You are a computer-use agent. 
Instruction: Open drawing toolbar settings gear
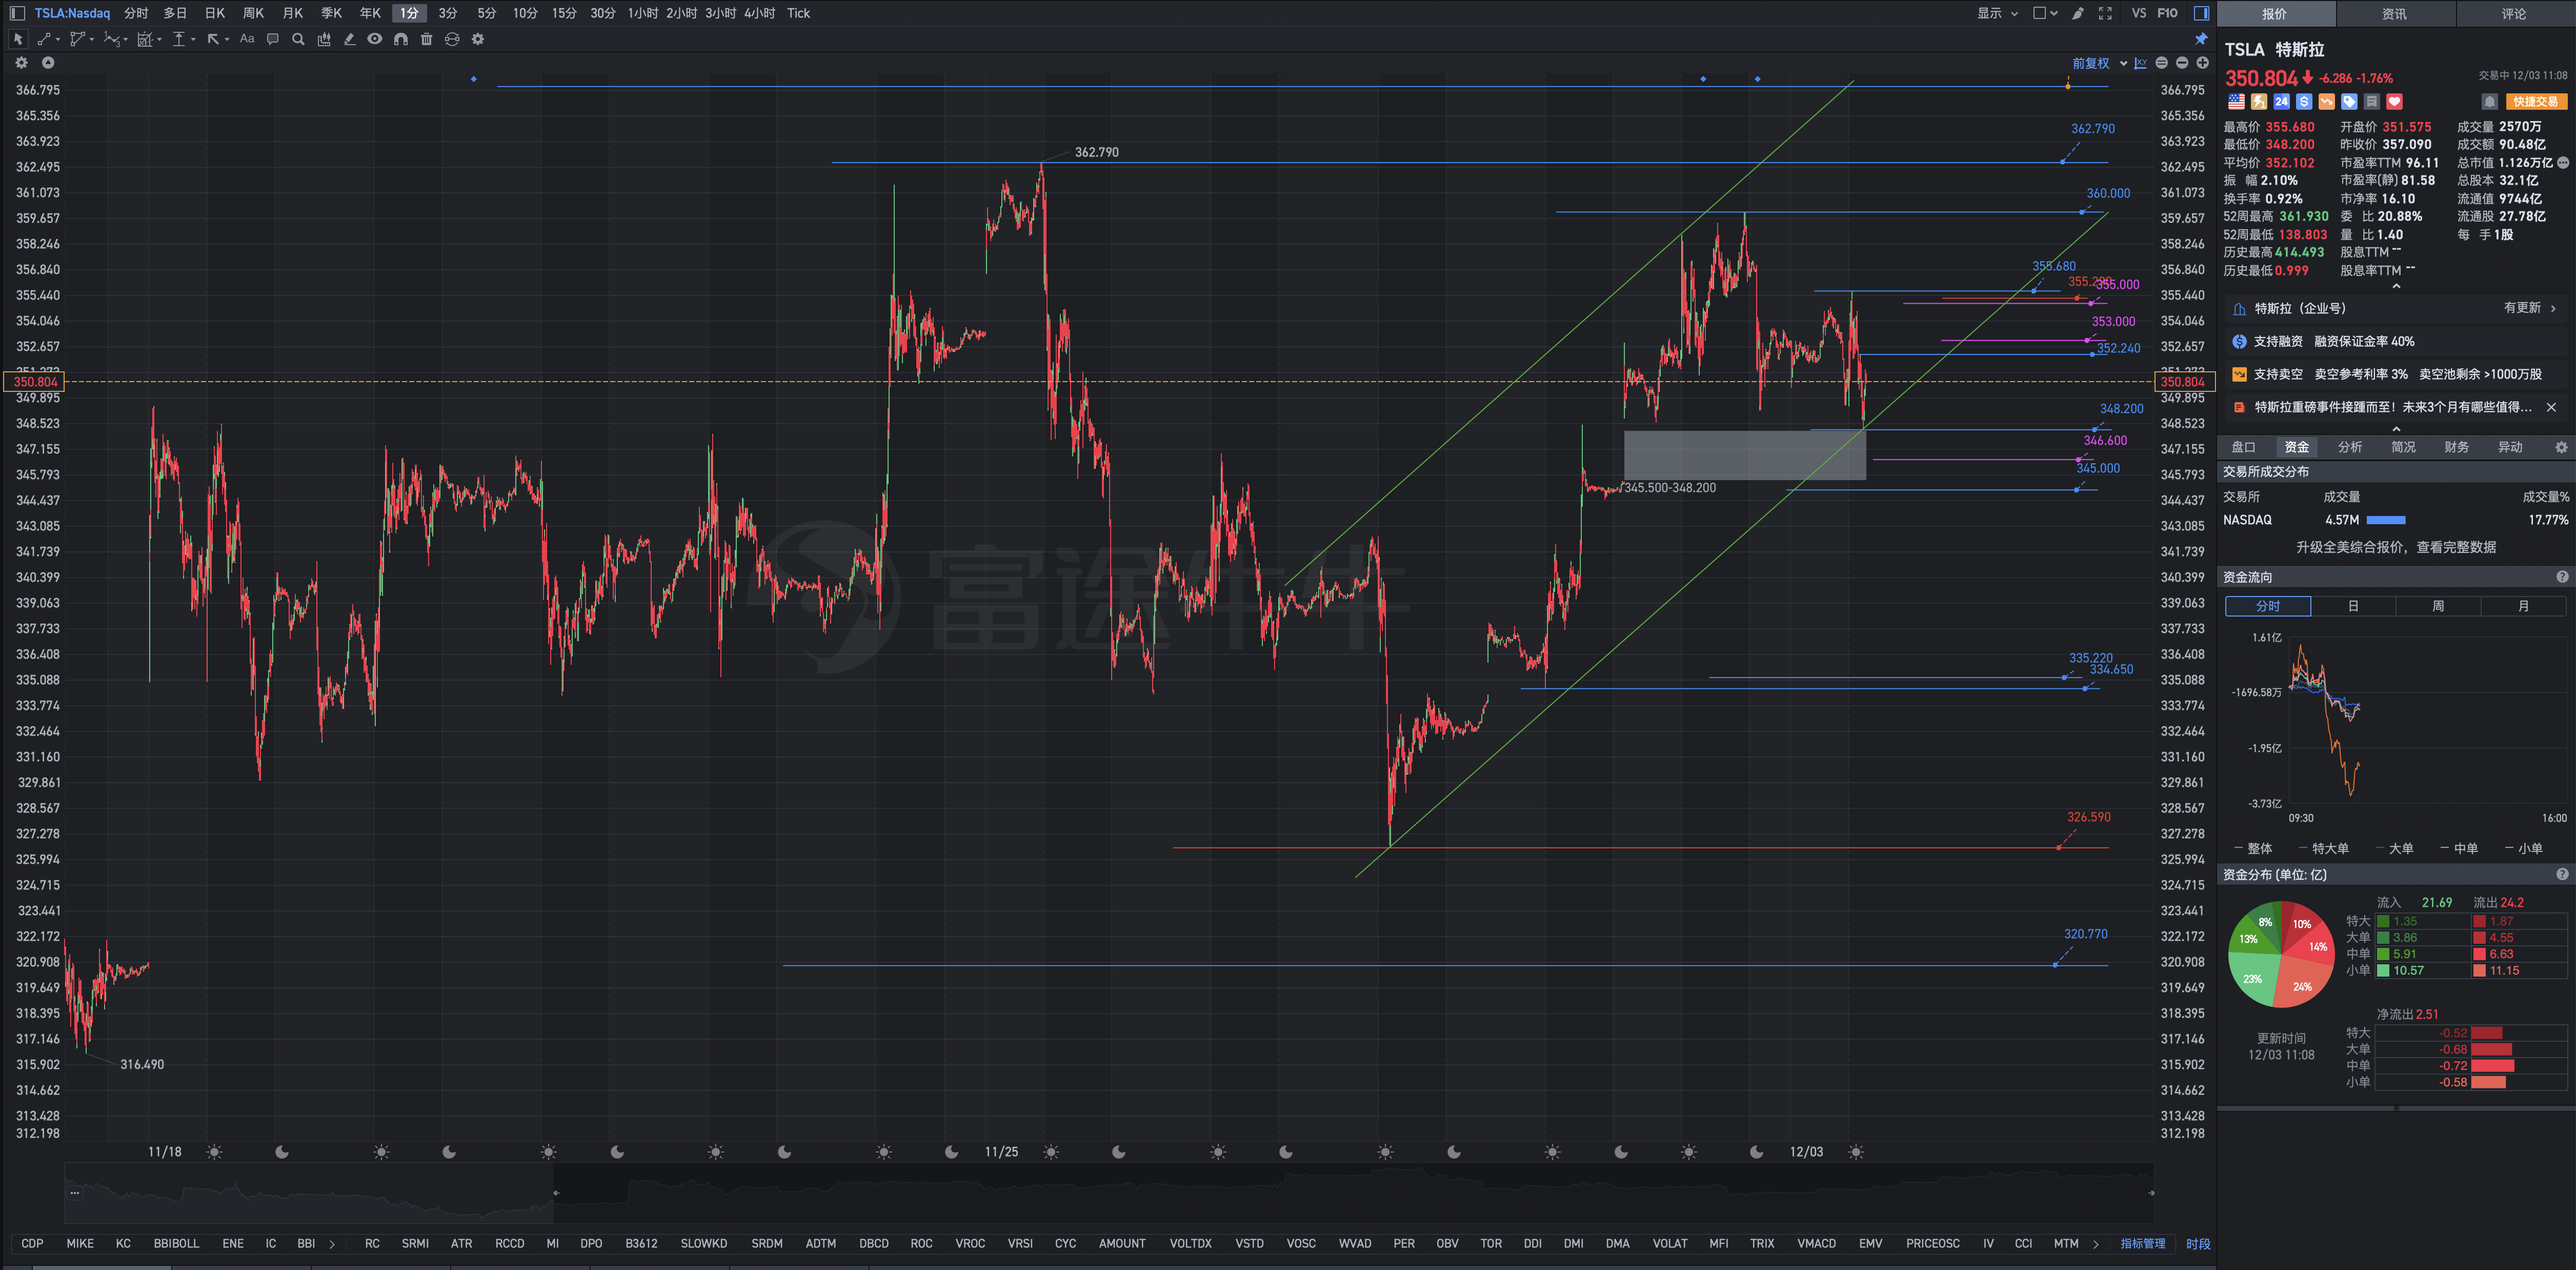pyautogui.click(x=478, y=39)
